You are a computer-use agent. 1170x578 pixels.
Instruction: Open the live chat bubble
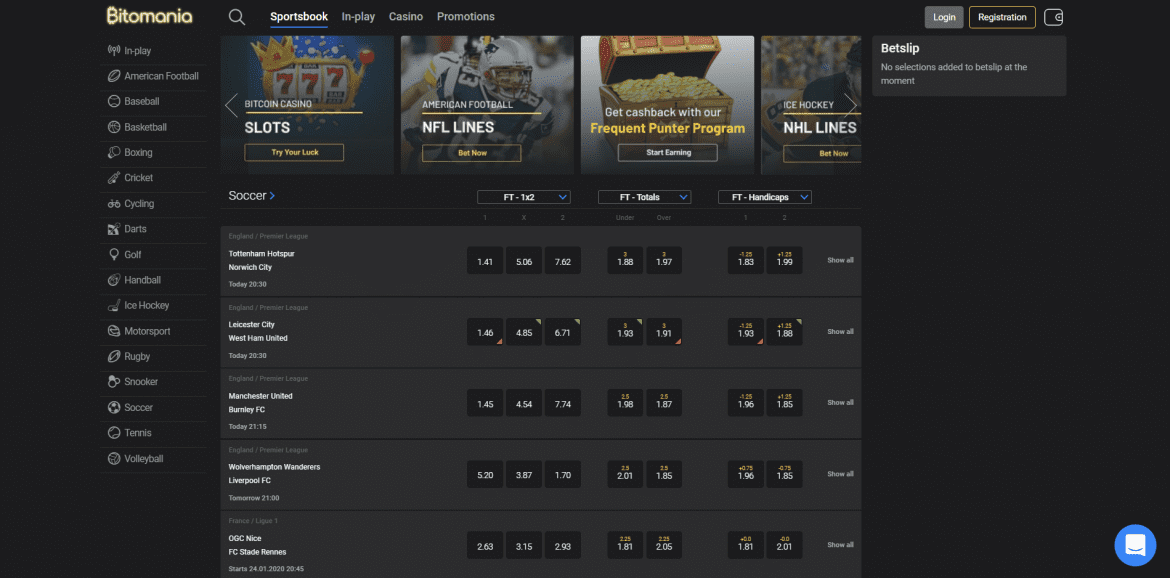tap(1134, 545)
